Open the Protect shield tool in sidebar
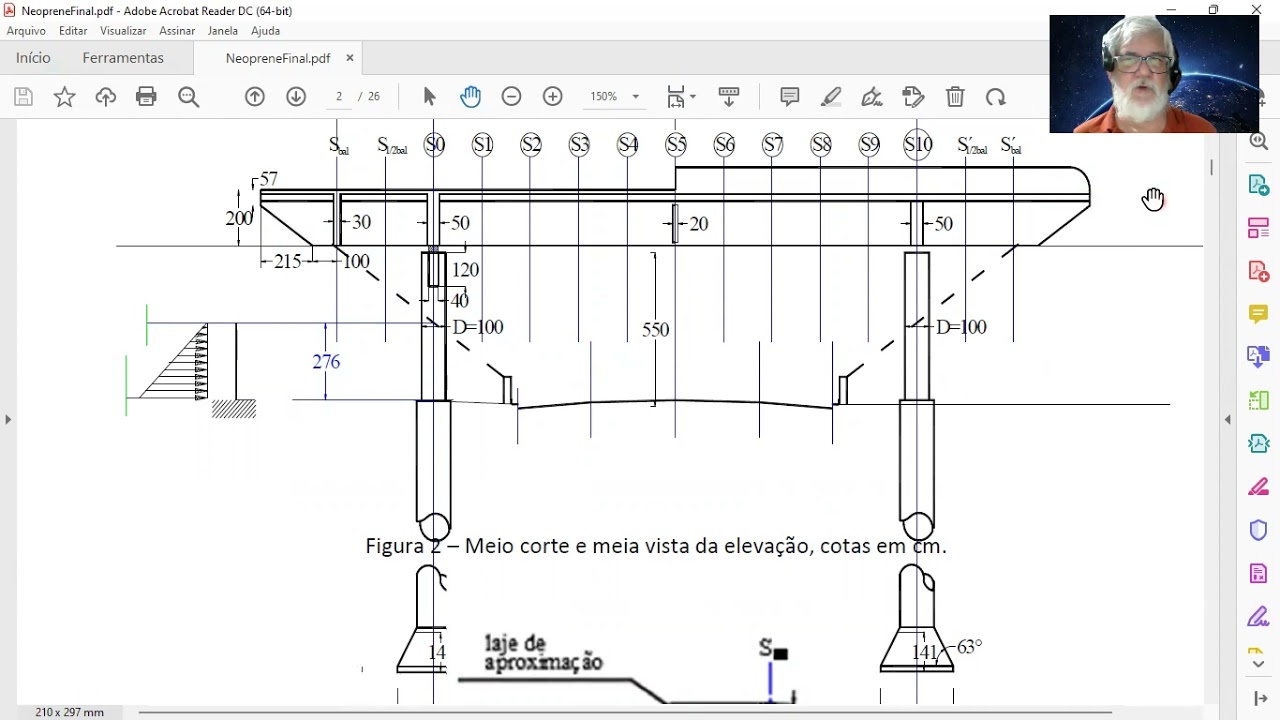Screen dimensions: 1280x720 click(1258, 530)
